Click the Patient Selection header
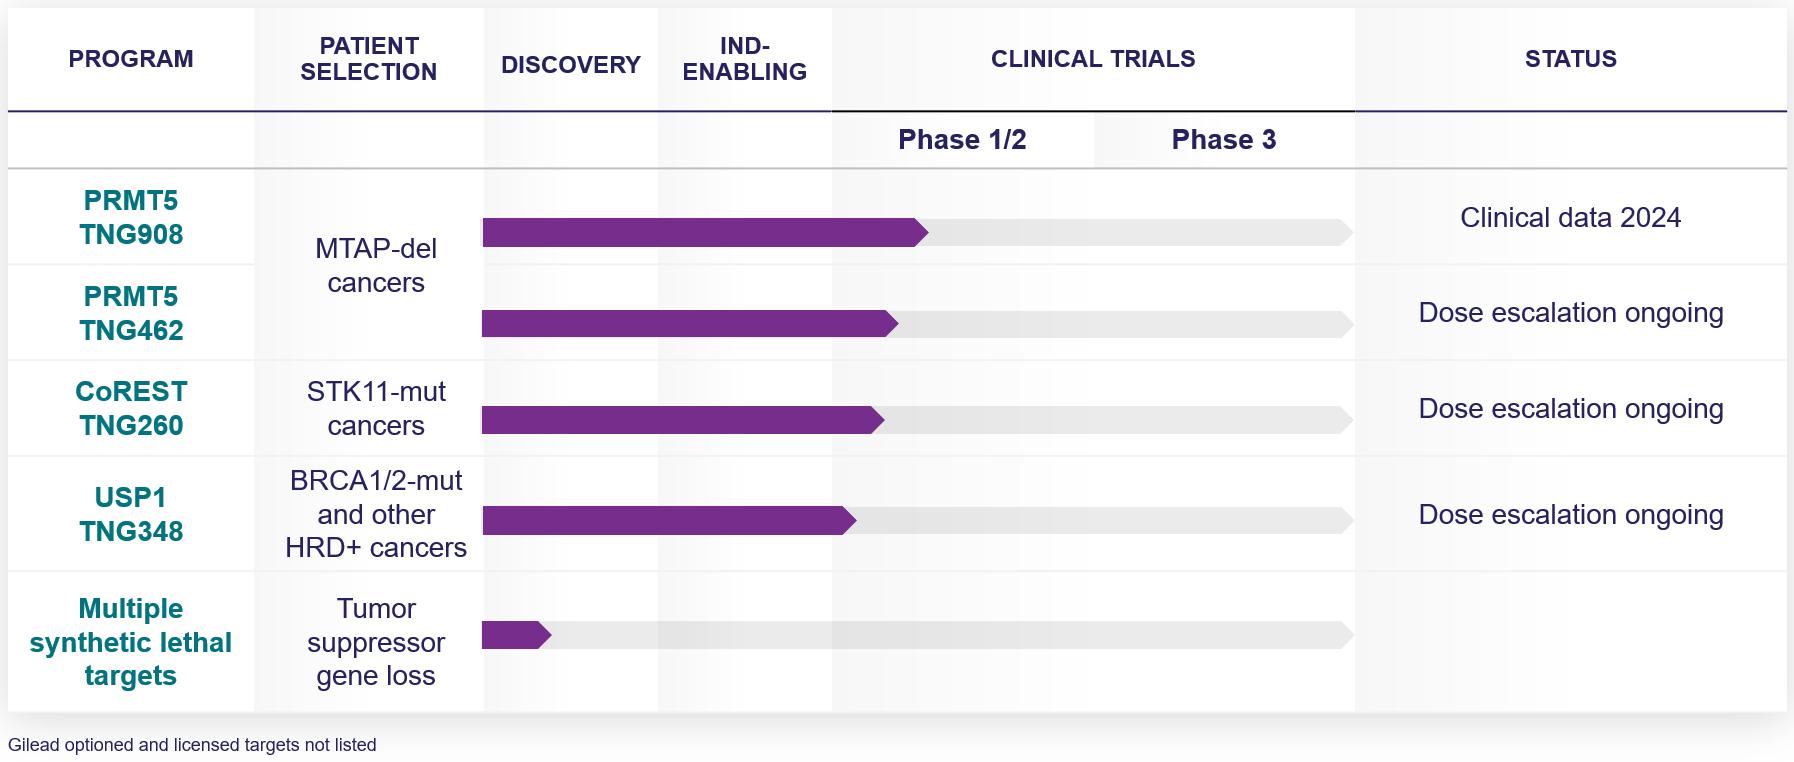The image size is (1794, 762). tap(368, 59)
